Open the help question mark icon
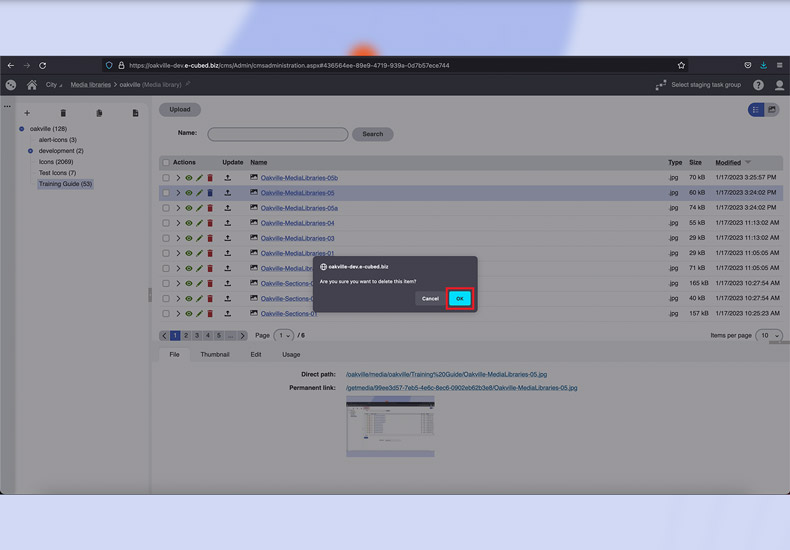 (758, 85)
